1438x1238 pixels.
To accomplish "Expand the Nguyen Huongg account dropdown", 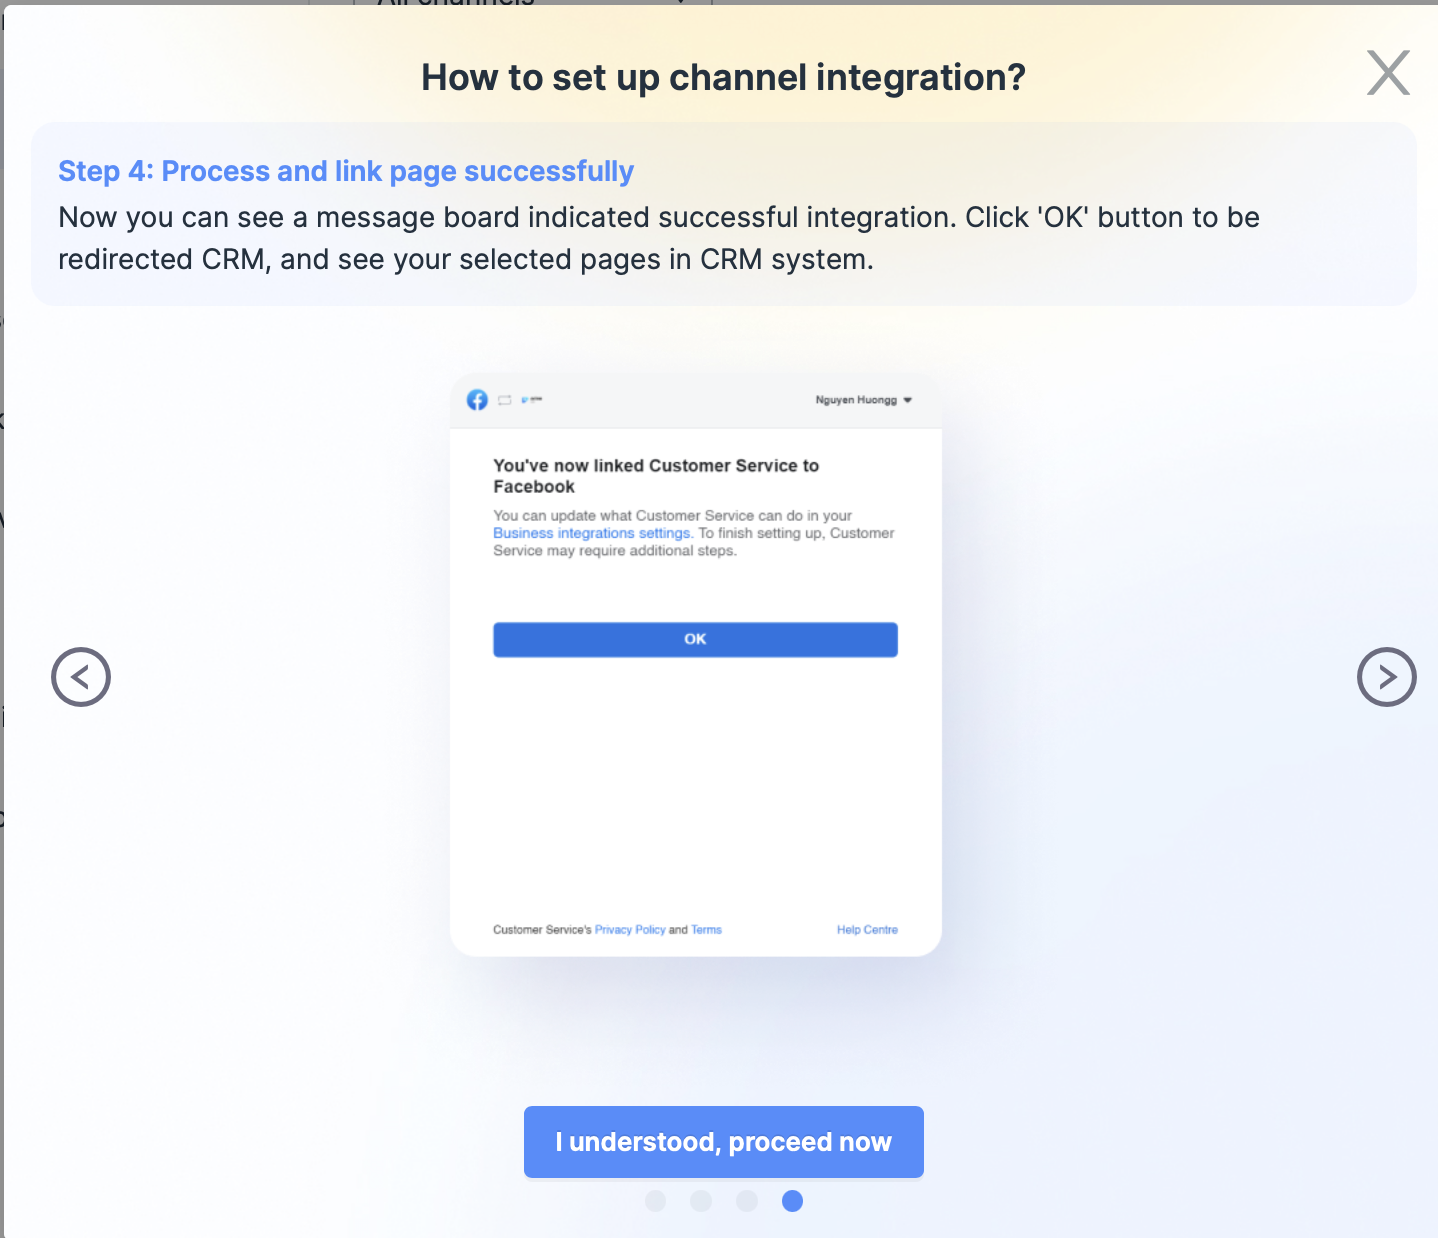I will [x=856, y=400].
